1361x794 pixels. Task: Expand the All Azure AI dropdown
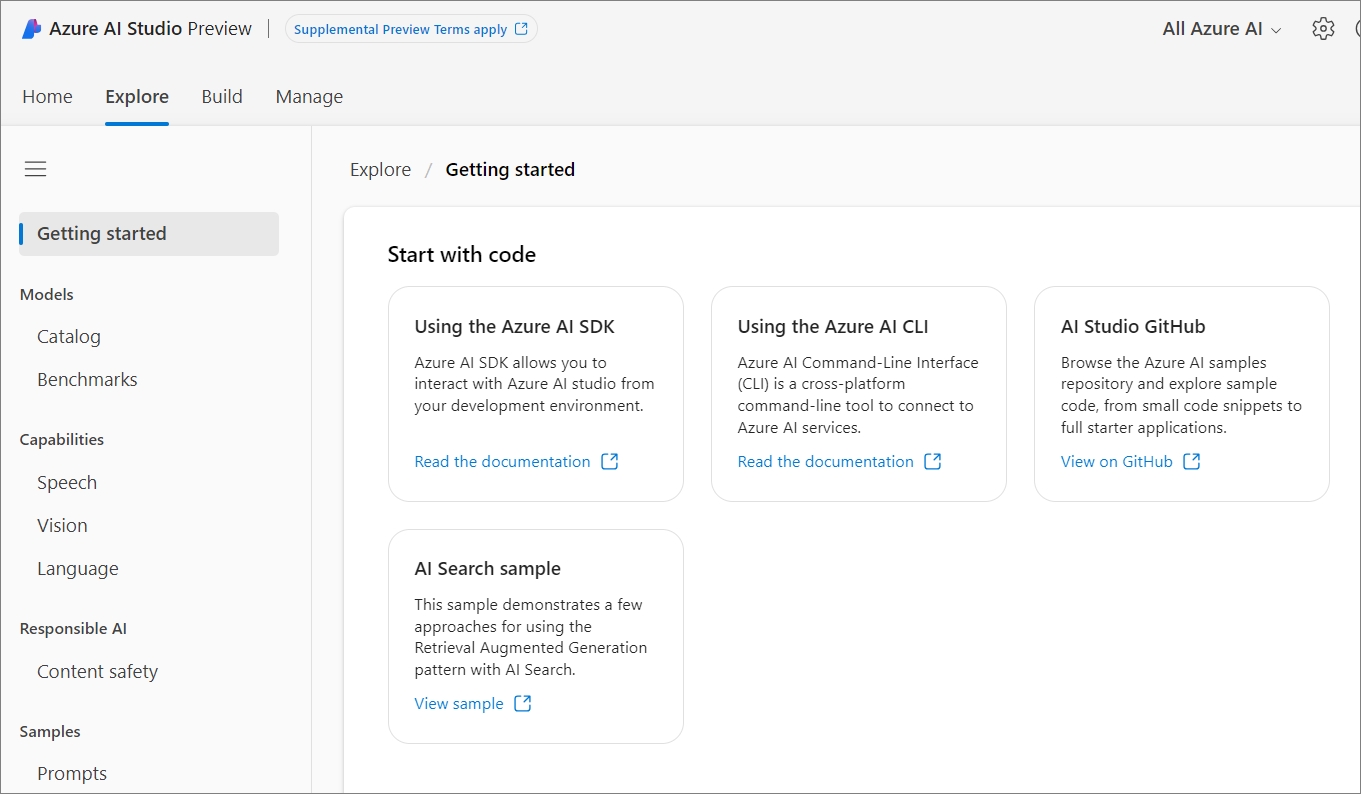(x=1221, y=29)
